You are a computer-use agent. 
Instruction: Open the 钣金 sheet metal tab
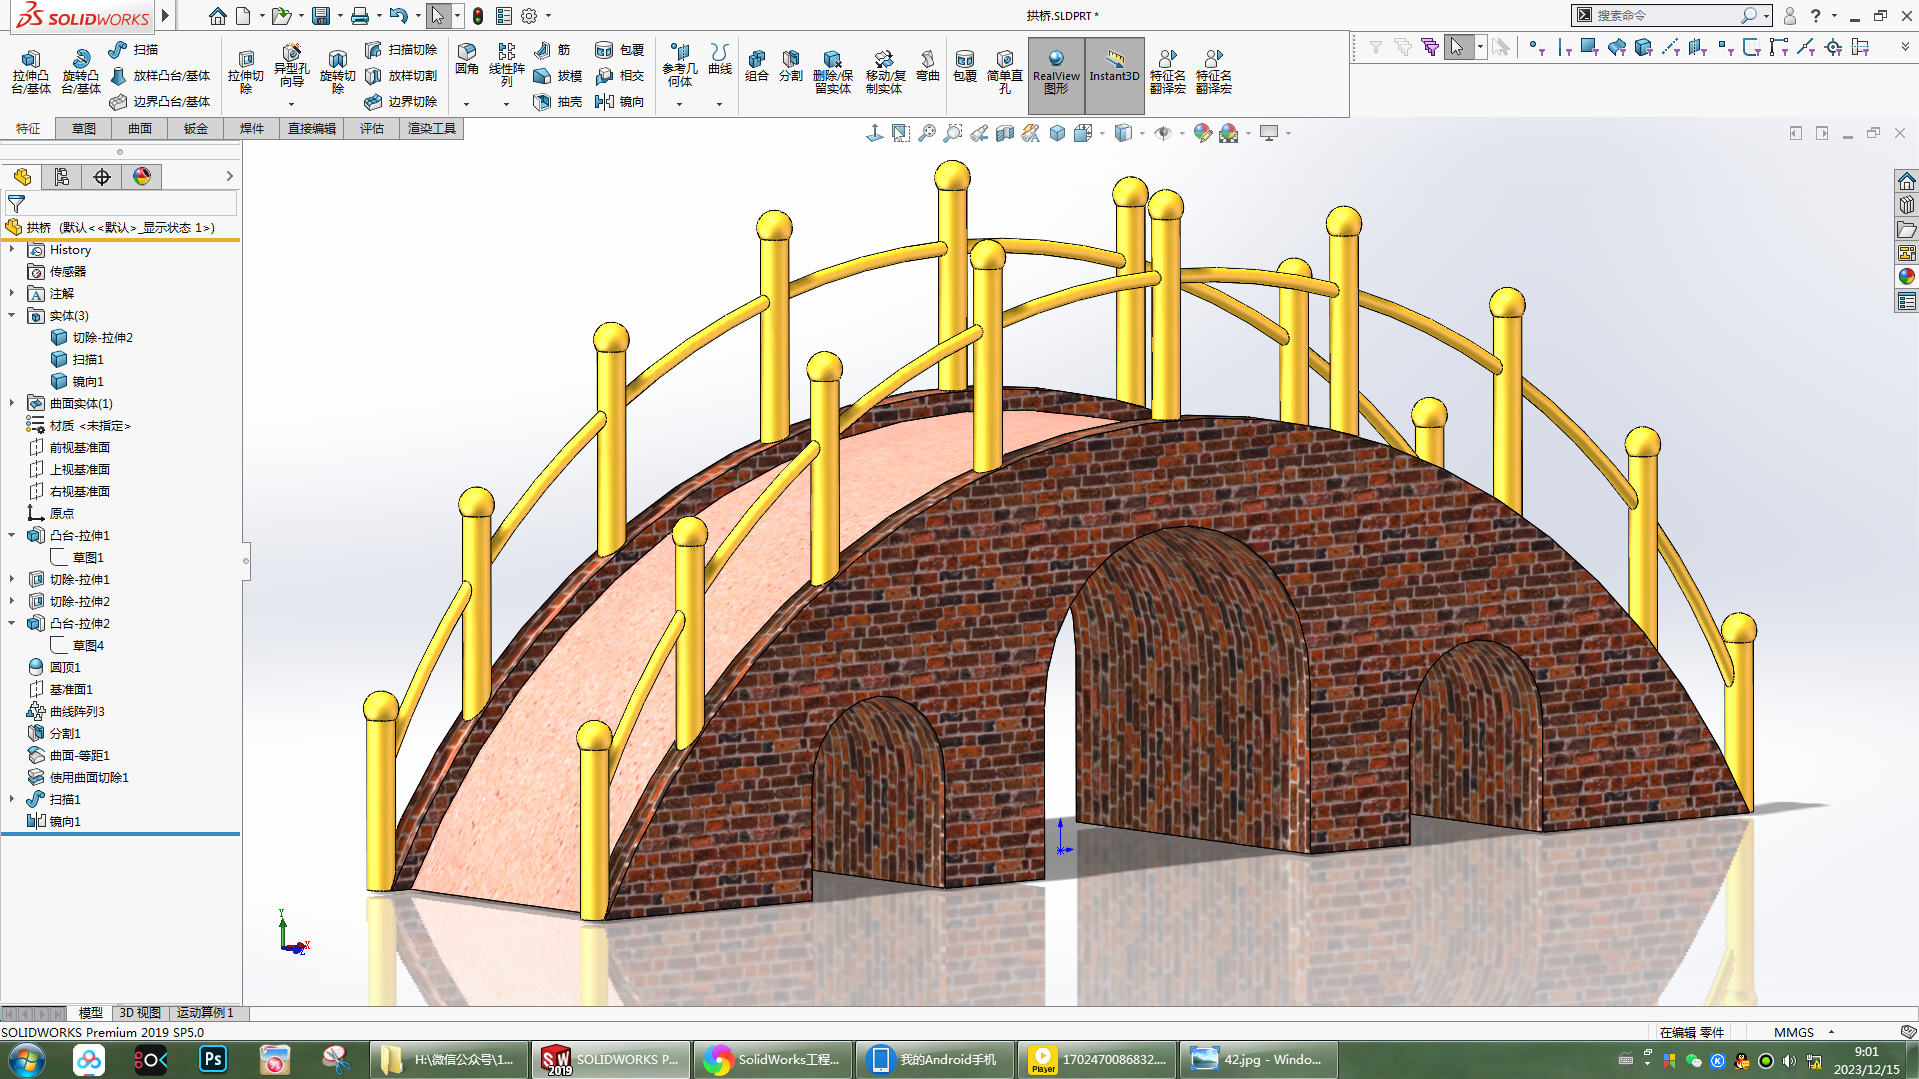pyautogui.click(x=195, y=128)
